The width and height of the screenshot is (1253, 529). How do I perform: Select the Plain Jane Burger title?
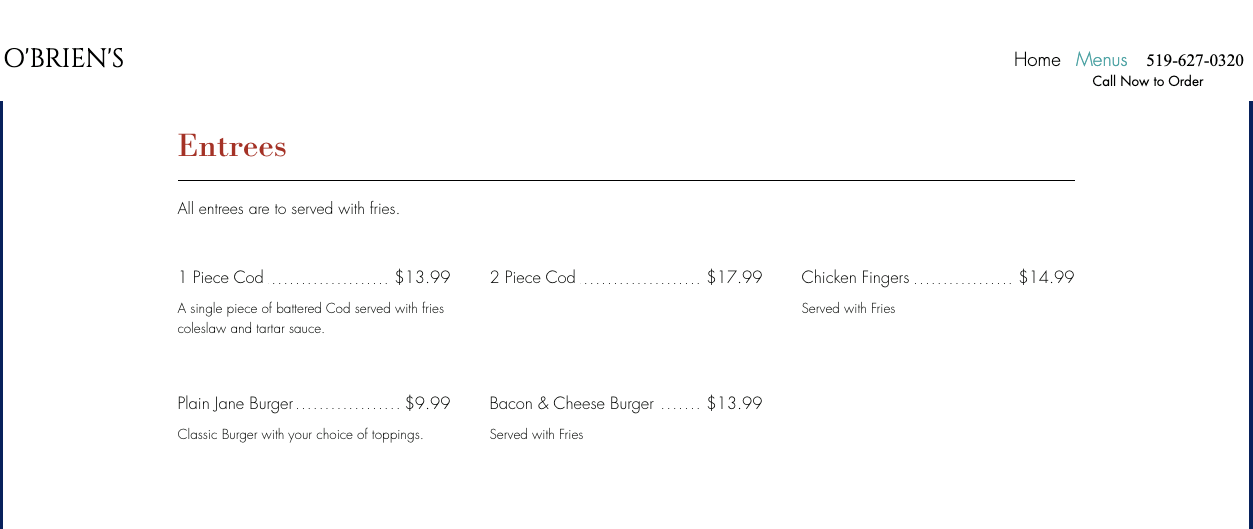235,404
